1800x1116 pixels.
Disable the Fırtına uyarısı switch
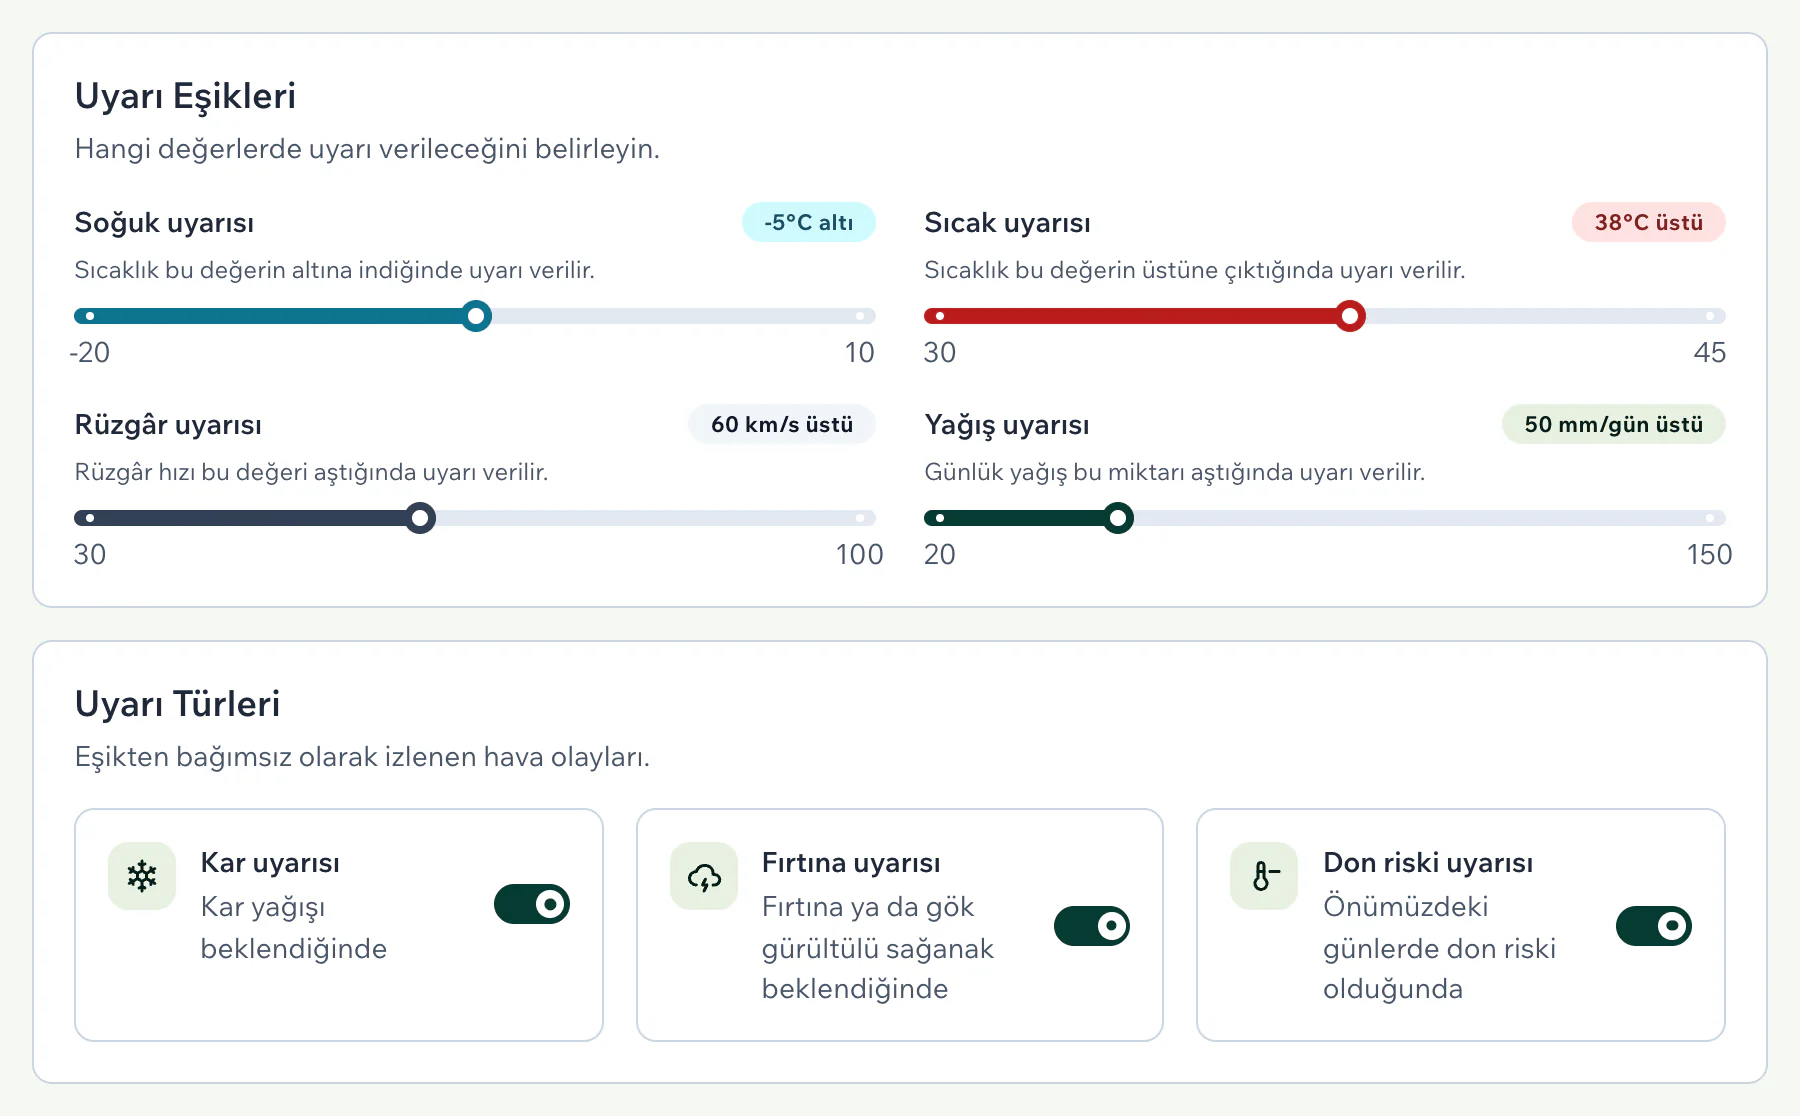[x=1092, y=926]
